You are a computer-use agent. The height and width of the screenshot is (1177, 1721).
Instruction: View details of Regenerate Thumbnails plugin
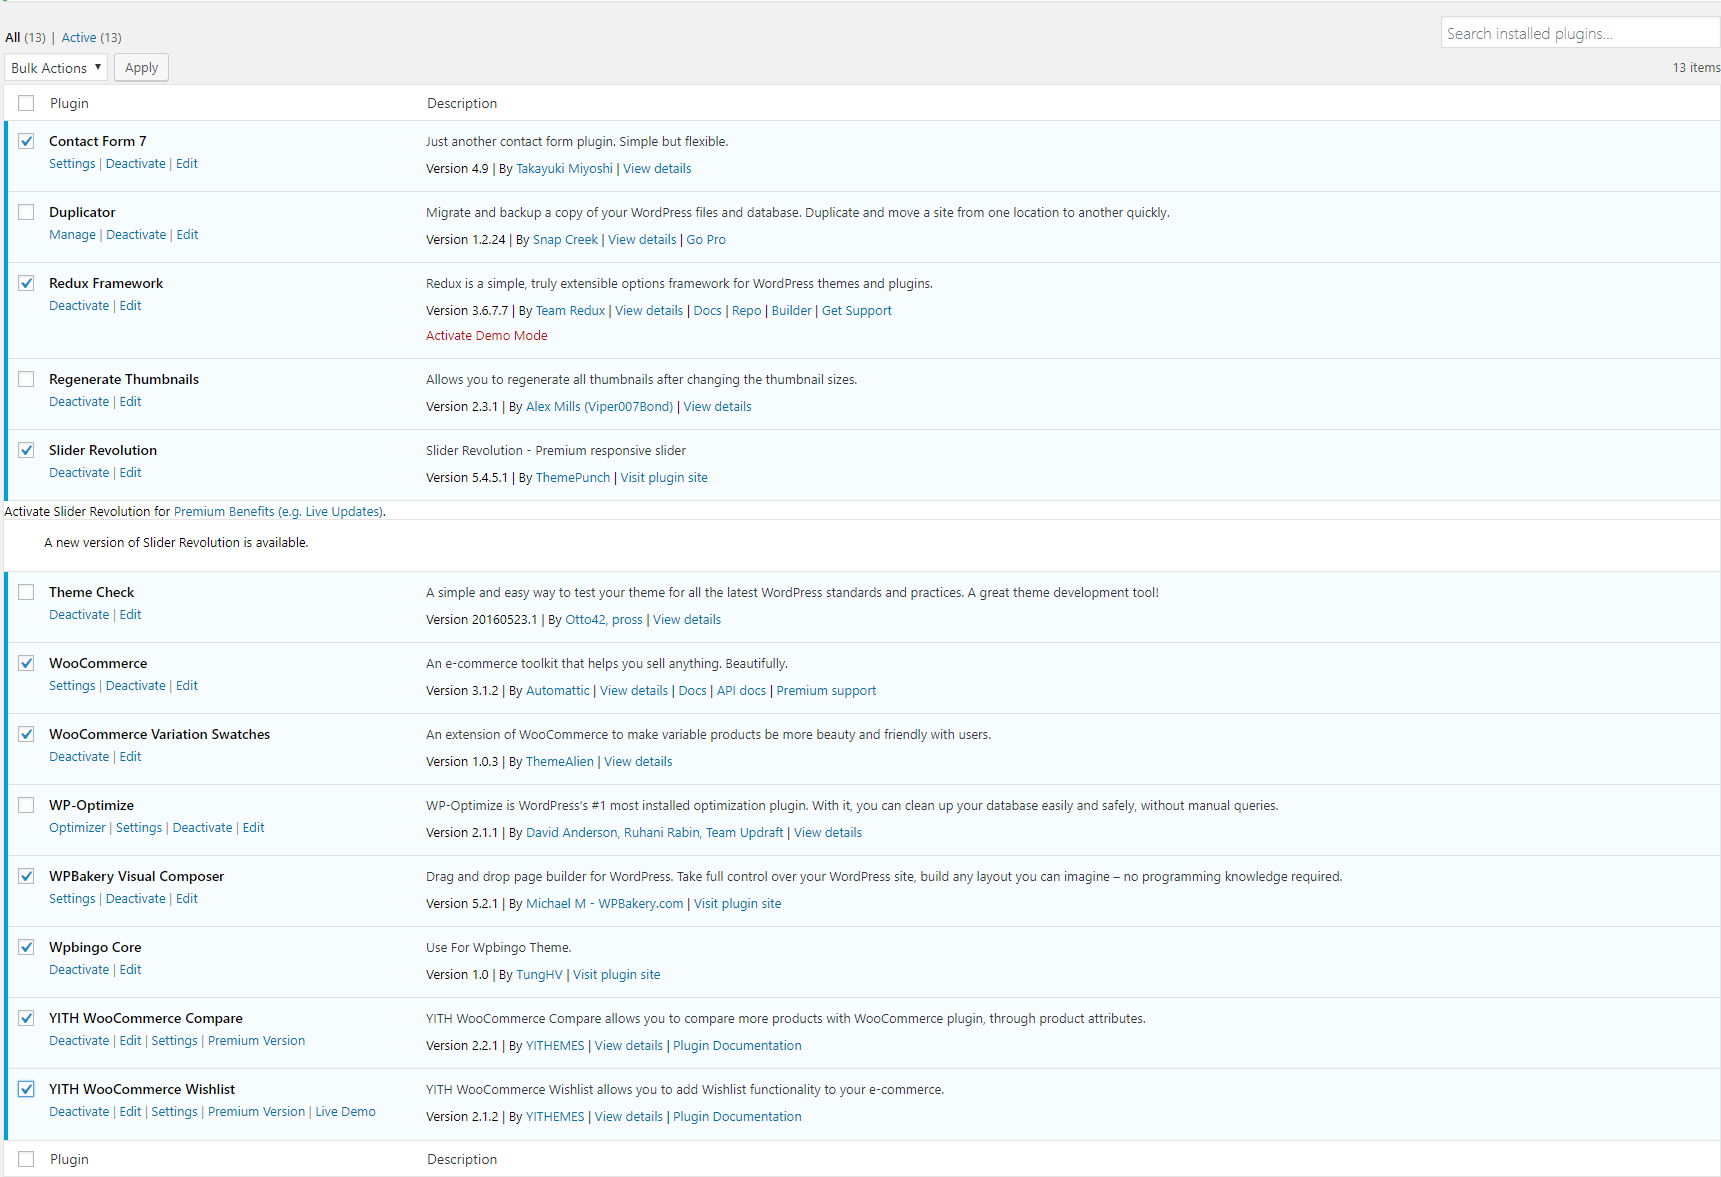[717, 407]
